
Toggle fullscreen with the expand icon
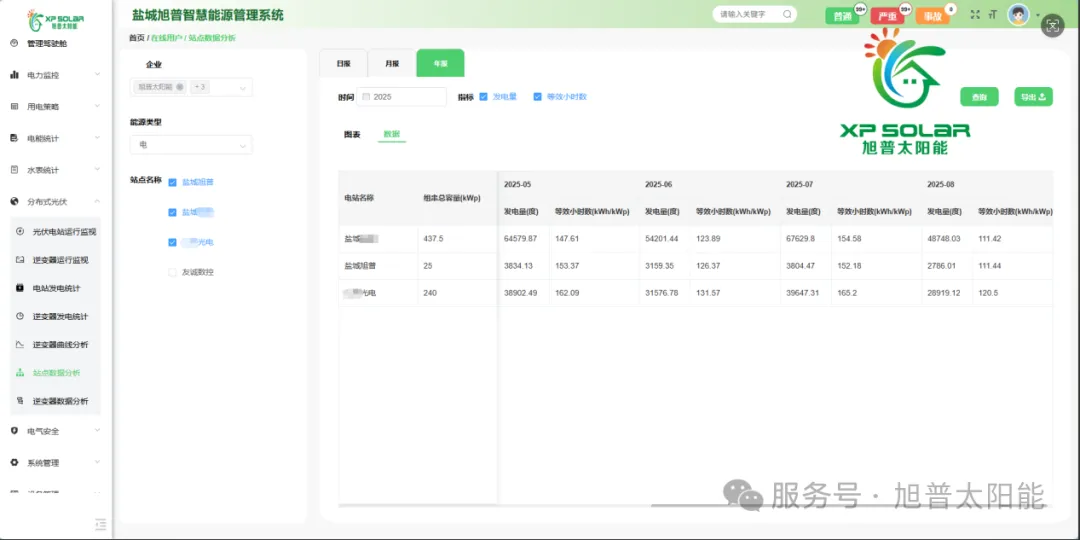click(x=975, y=15)
